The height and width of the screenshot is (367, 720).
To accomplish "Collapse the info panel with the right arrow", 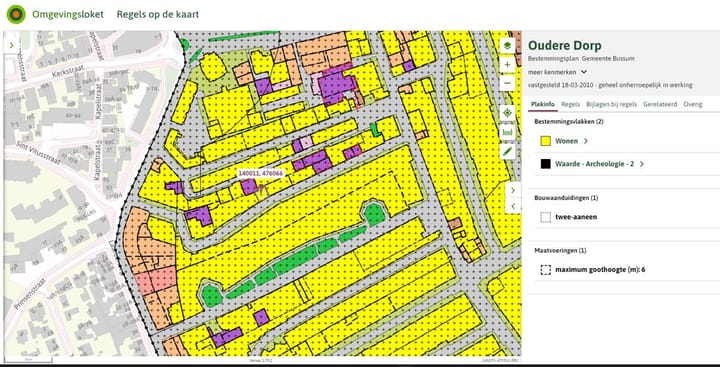I will pyautogui.click(x=513, y=190).
